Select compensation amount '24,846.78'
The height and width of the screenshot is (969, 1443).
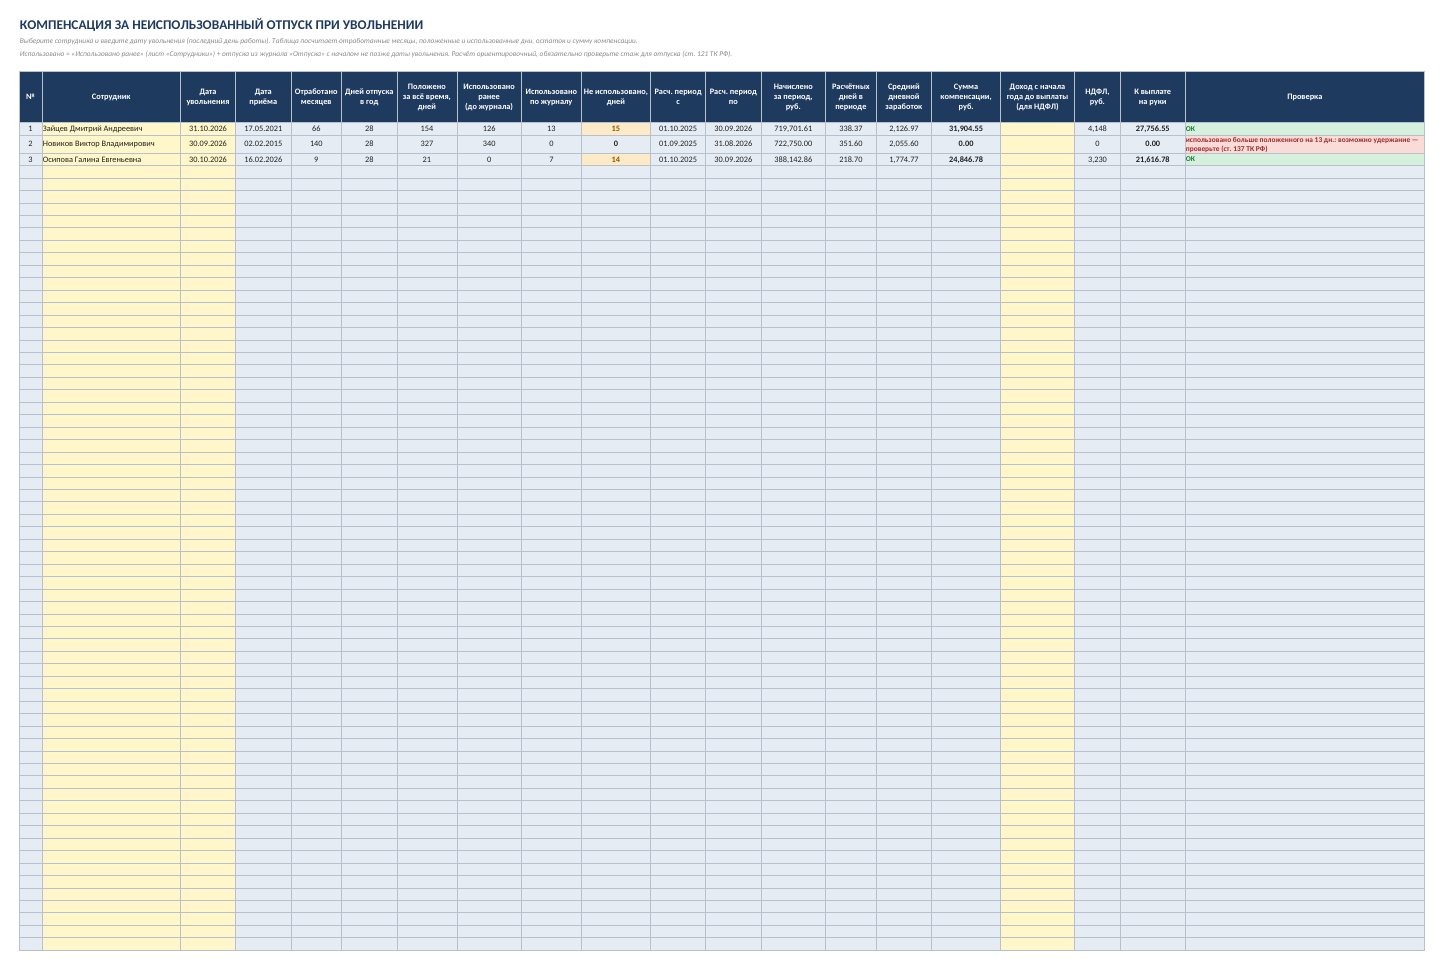click(966, 159)
